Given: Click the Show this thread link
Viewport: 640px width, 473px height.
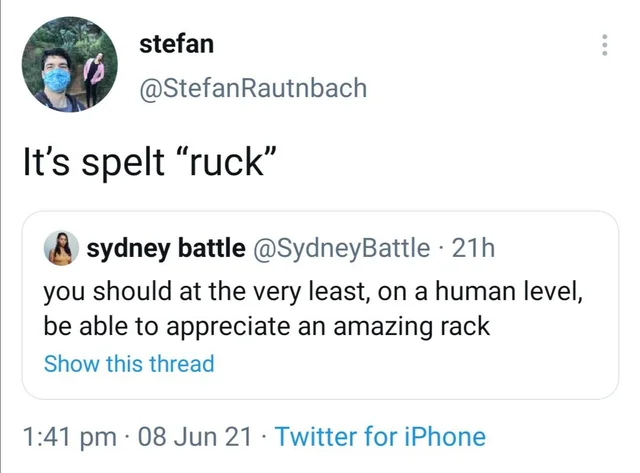Looking at the screenshot, I should (129, 363).
